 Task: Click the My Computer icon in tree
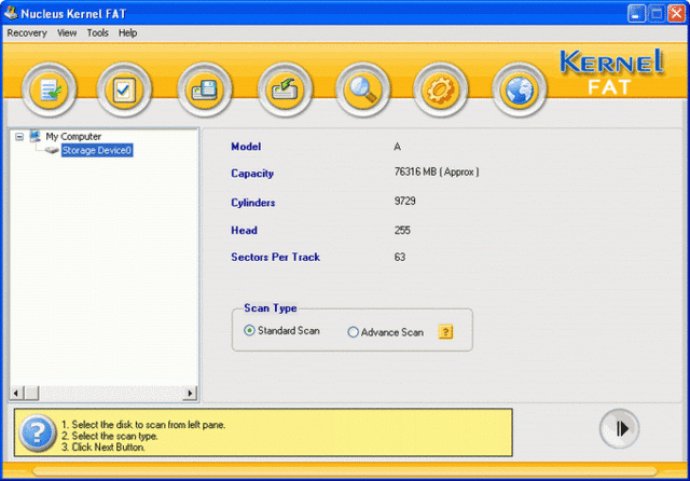click(x=35, y=136)
